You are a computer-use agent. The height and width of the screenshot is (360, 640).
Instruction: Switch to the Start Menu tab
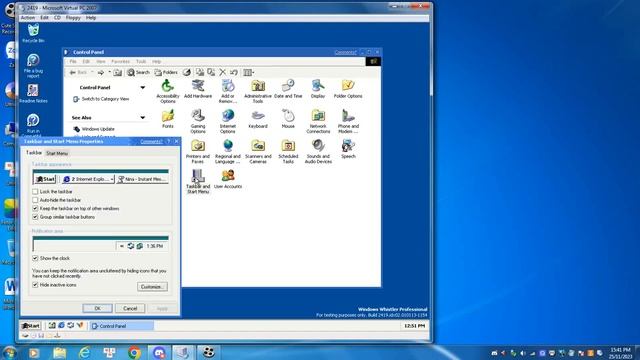pyautogui.click(x=57, y=153)
